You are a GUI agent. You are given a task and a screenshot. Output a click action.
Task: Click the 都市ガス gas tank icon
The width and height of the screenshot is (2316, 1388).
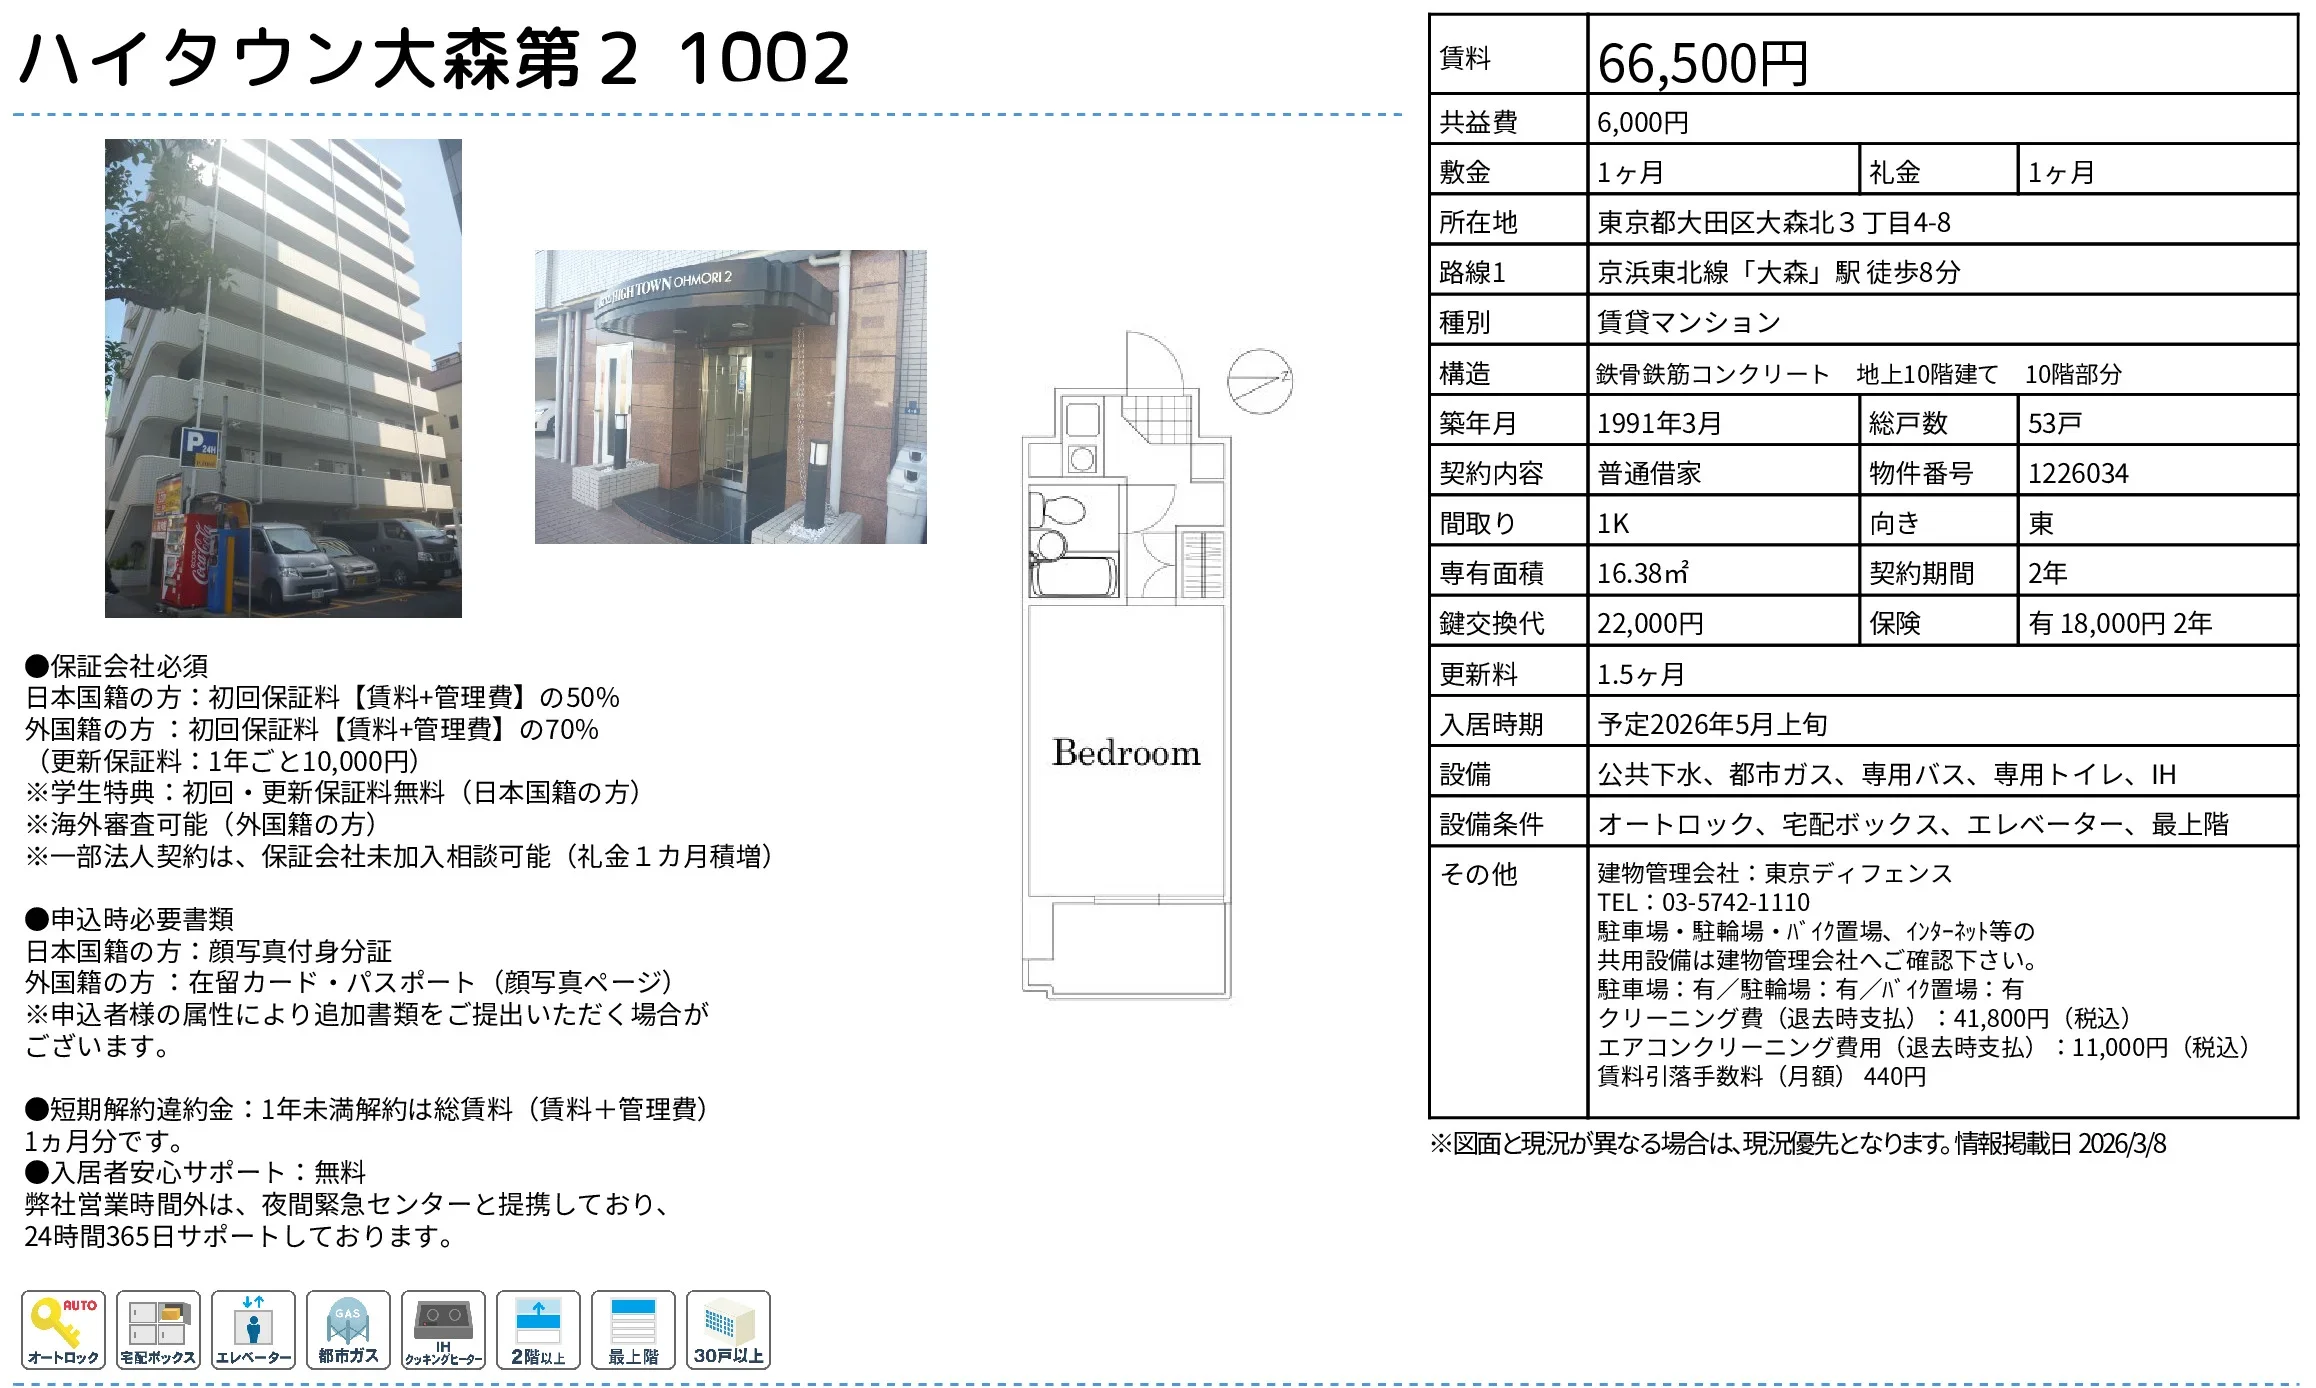point(348,1329)
